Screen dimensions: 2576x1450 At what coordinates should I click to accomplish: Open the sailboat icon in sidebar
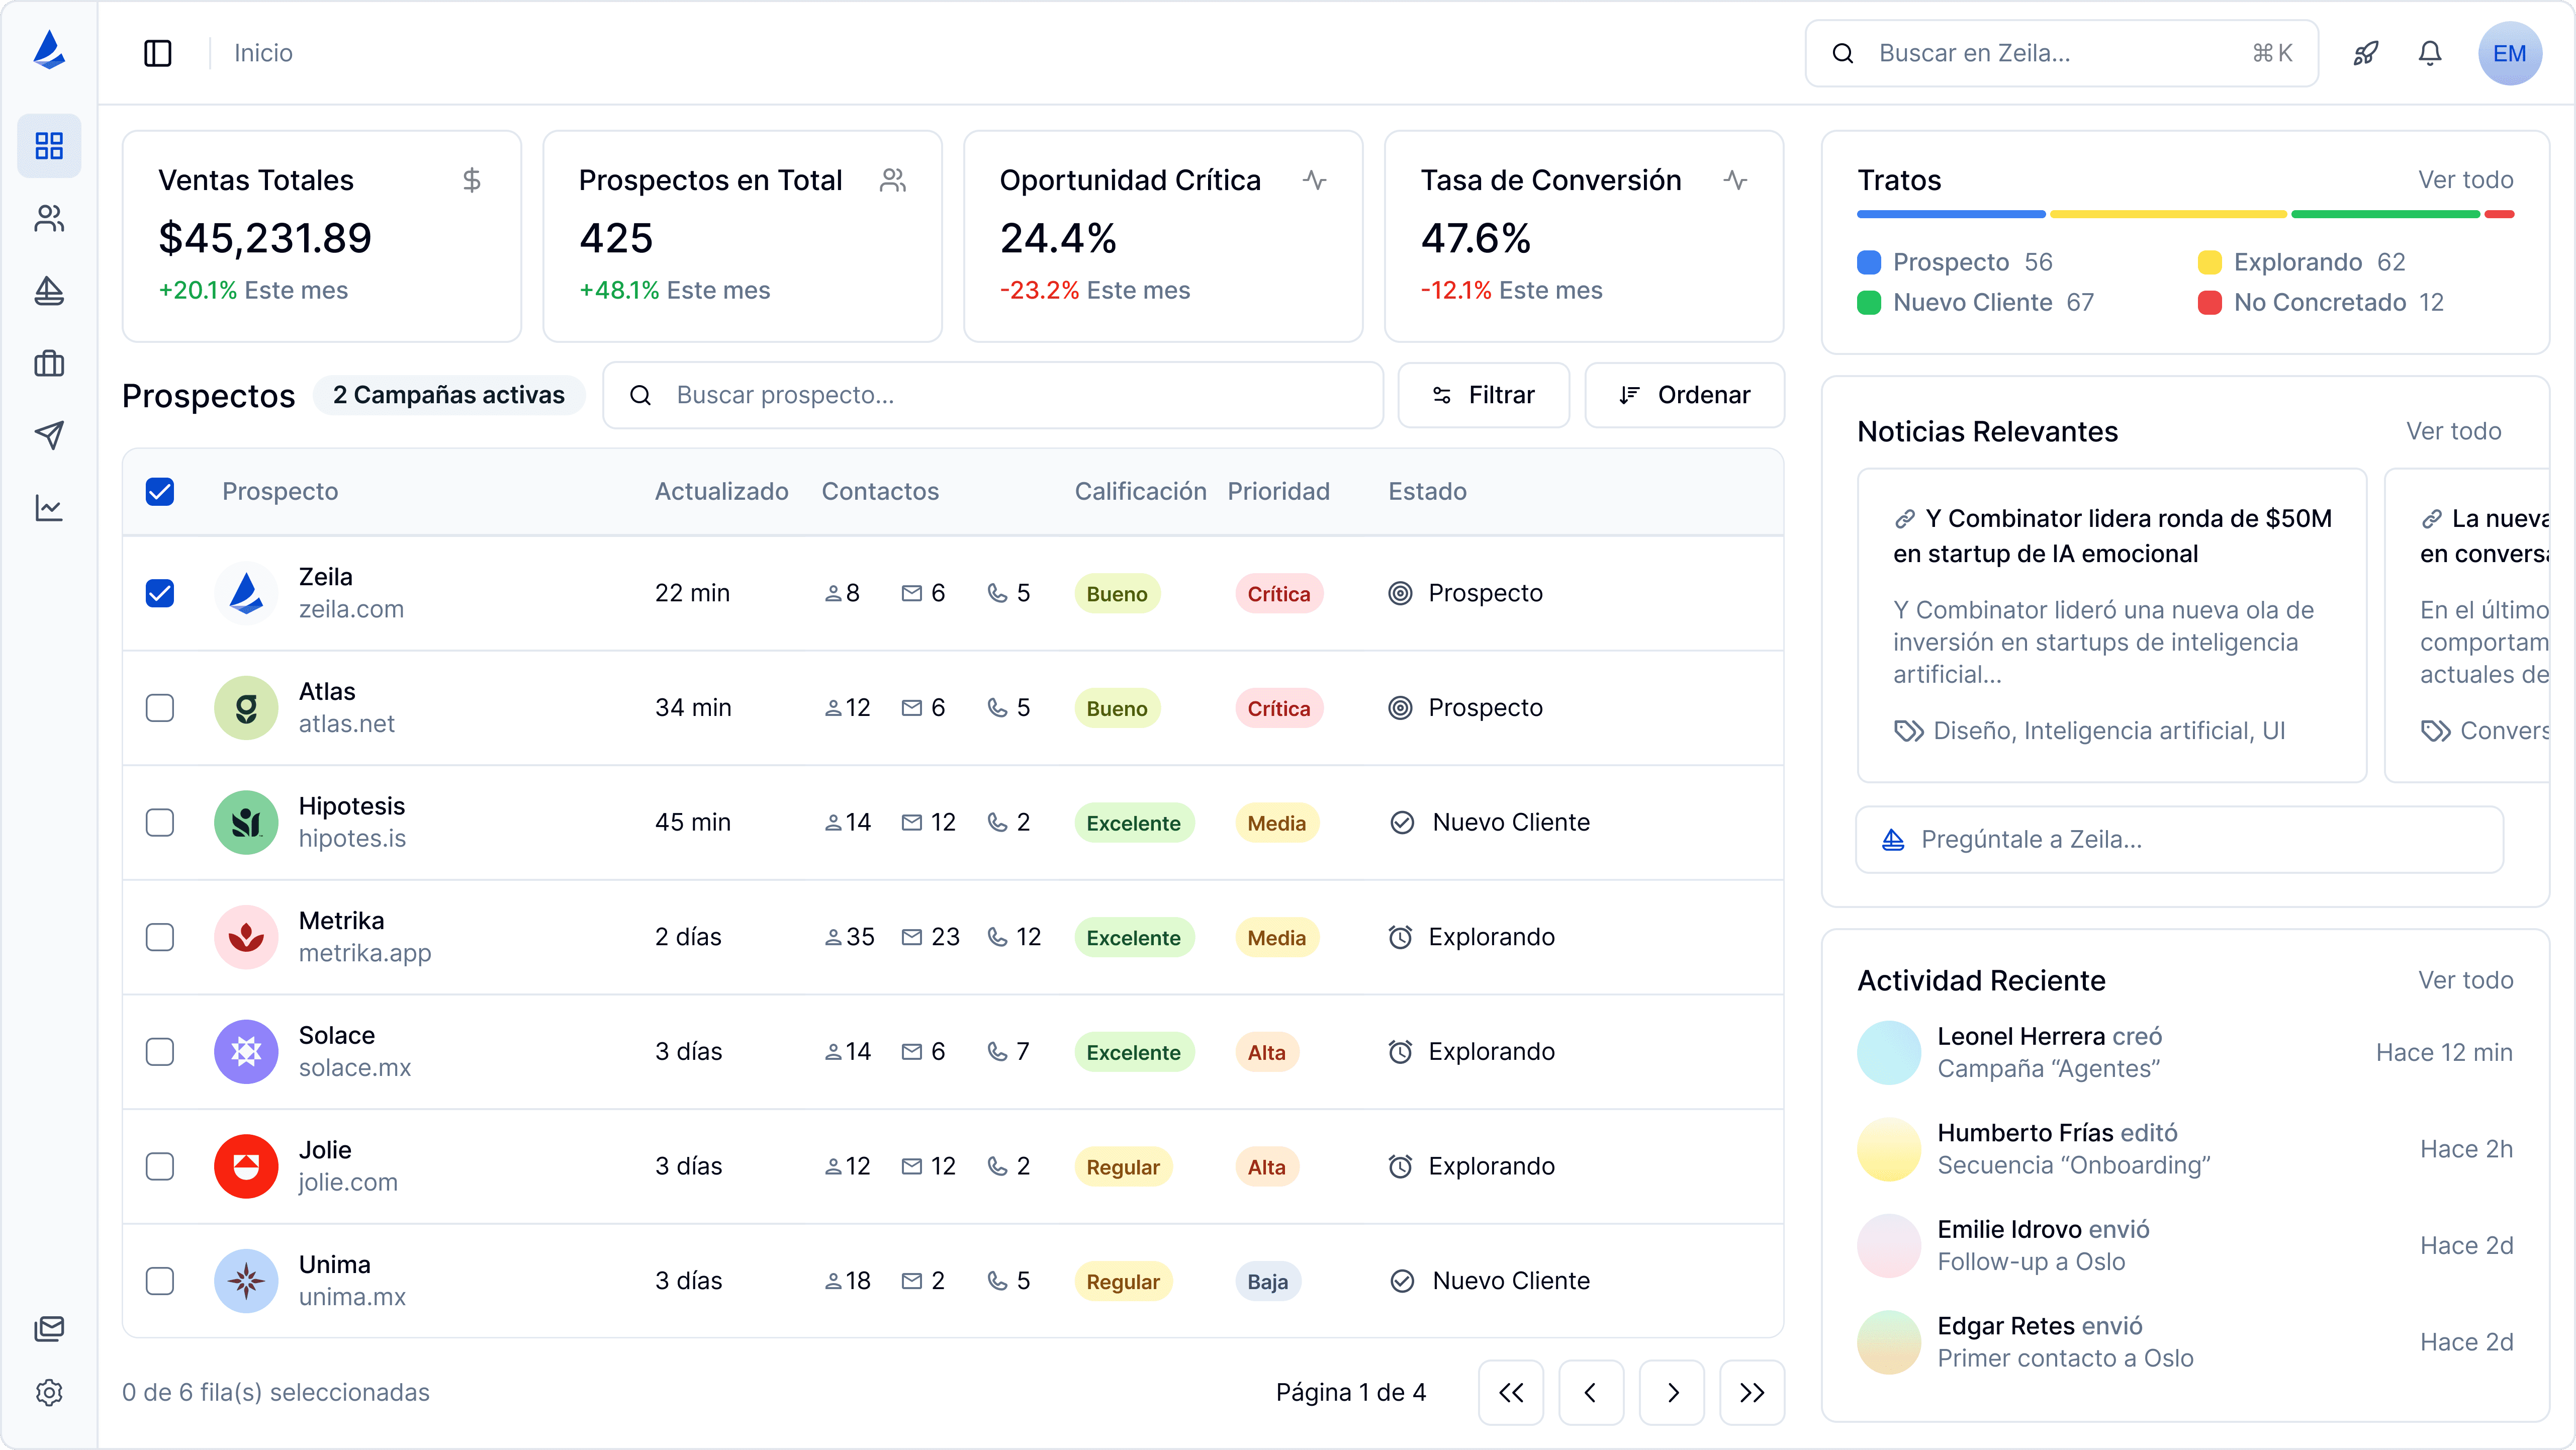pyautogui.click(x=49, y=291)
